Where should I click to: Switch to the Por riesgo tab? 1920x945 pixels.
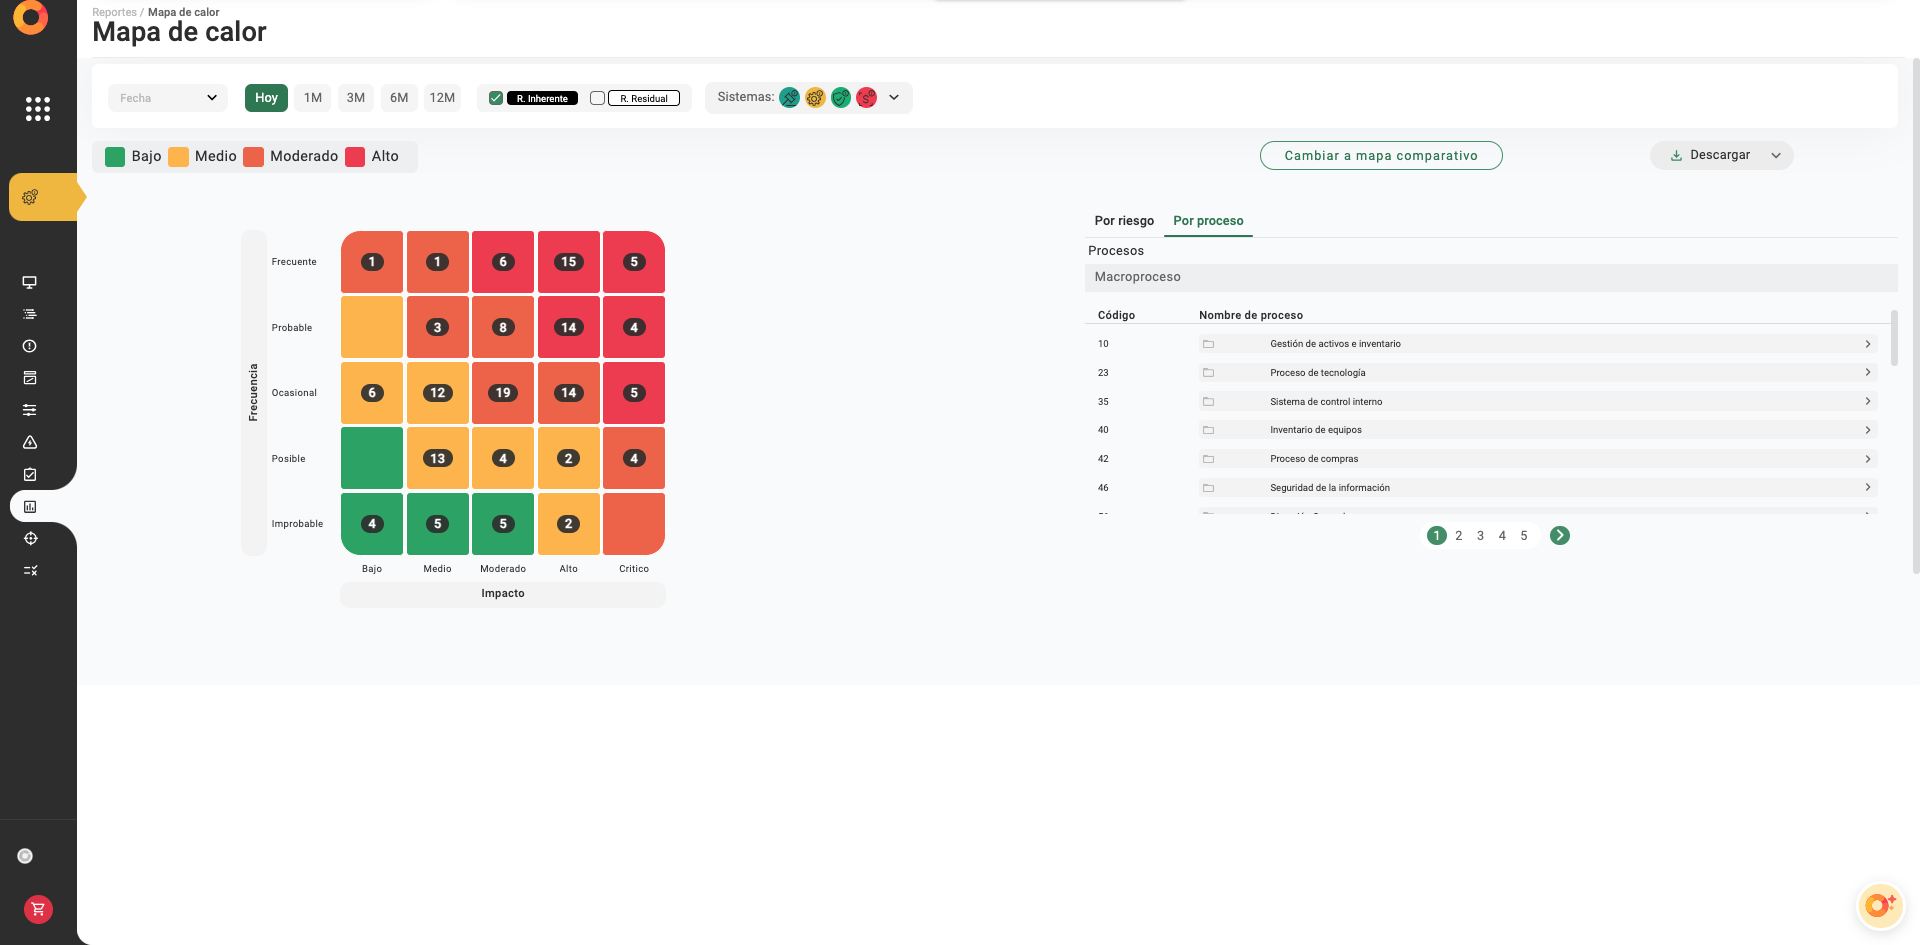tap(1123, 221)
